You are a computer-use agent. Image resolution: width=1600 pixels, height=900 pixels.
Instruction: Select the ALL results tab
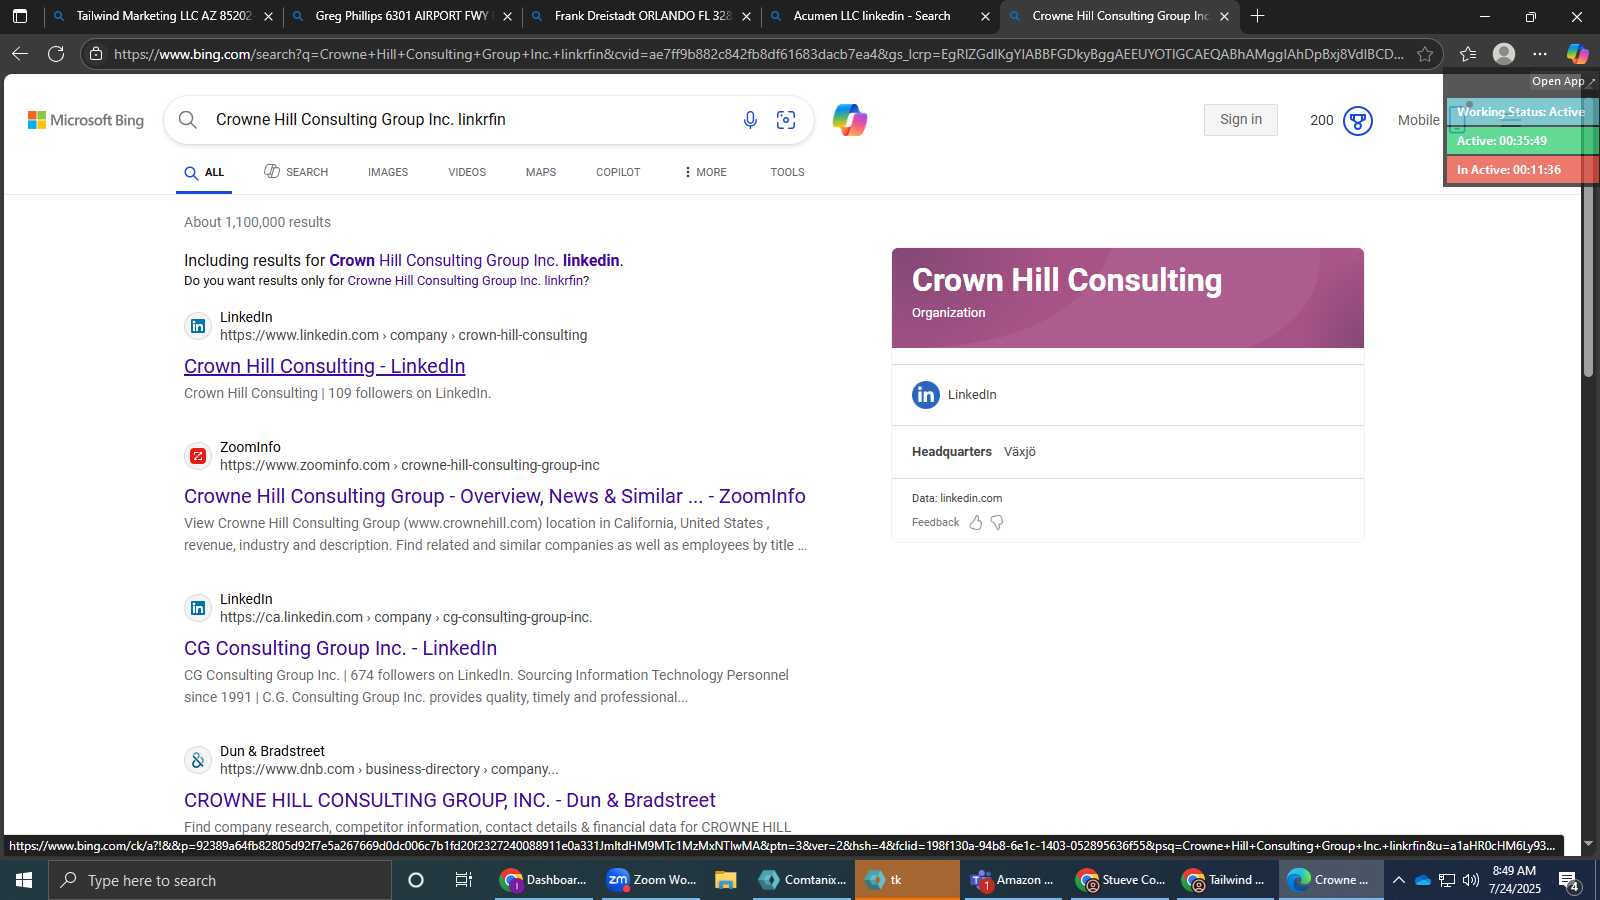coord(204,172)
